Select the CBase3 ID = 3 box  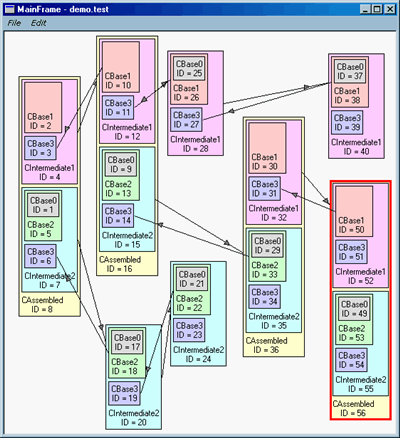(40, 148)
